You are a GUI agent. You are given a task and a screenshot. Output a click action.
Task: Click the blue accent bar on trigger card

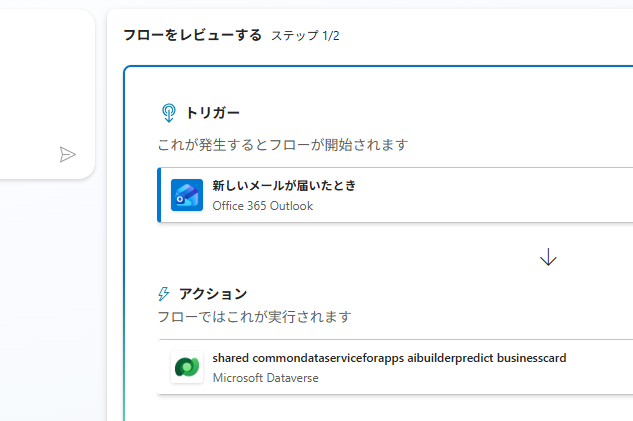[159, 195]
